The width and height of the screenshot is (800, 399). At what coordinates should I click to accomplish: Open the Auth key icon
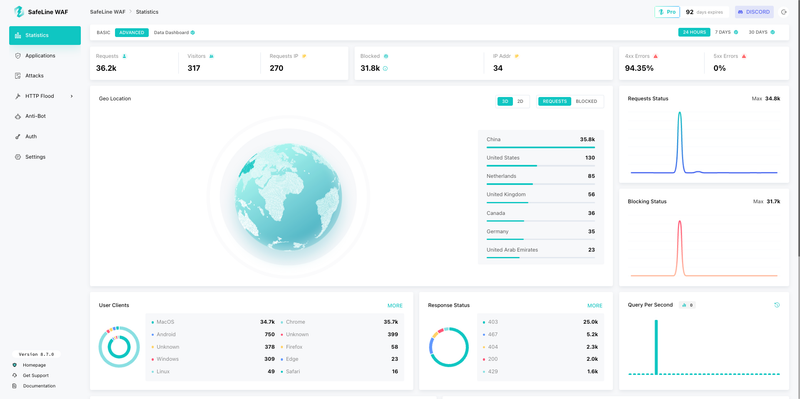point(18,136)
